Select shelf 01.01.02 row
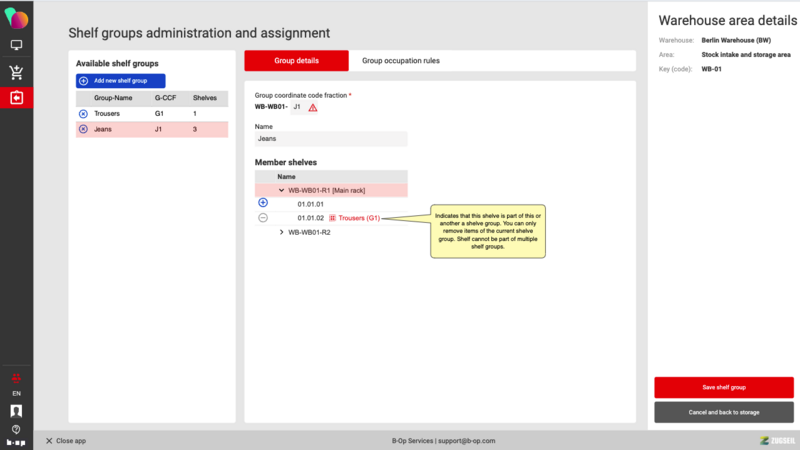The height and width of the screenshot is (450, 800). coord(331,218)
